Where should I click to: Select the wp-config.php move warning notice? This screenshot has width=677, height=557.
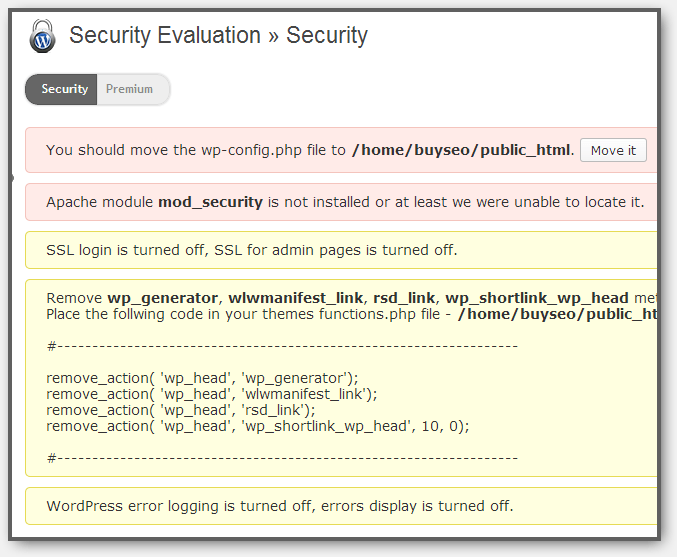click(341, 150)
